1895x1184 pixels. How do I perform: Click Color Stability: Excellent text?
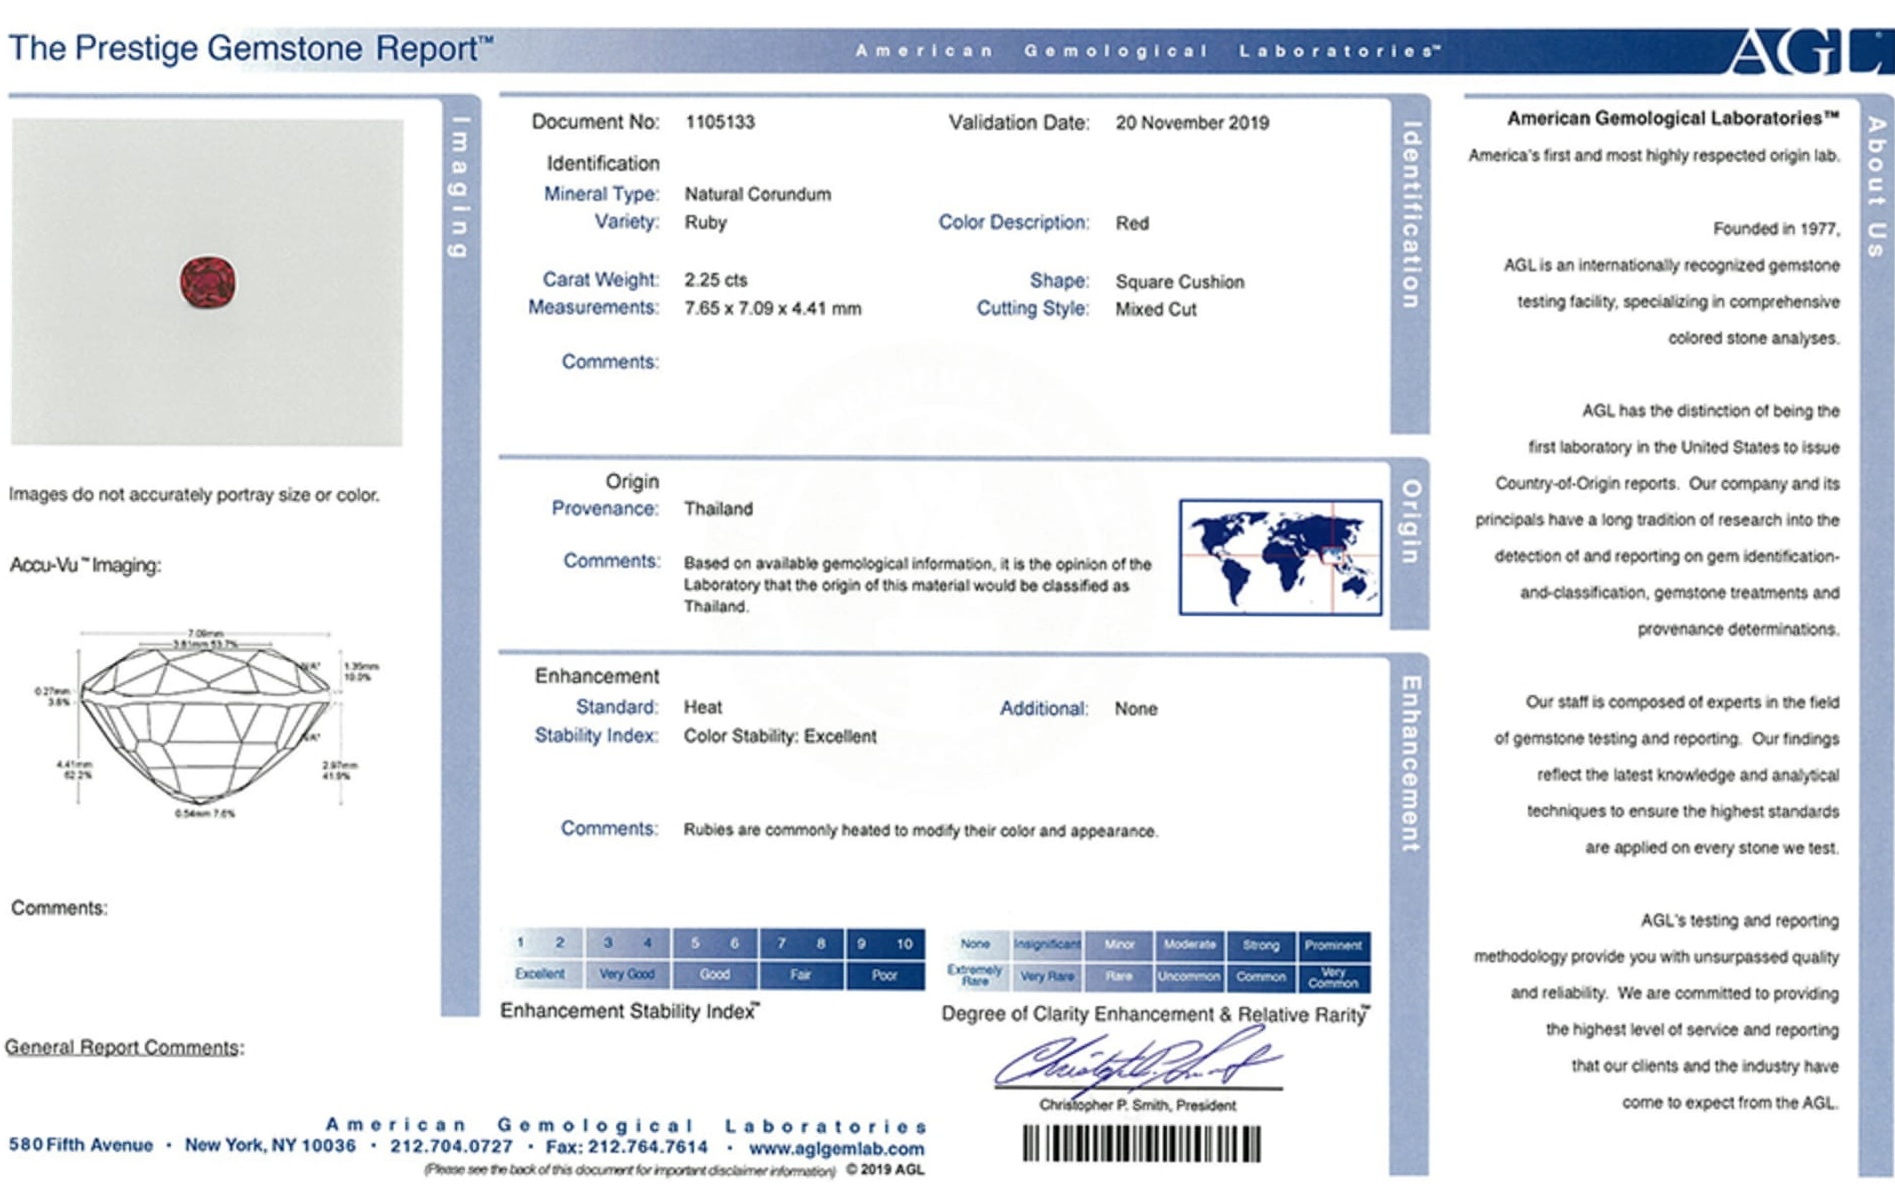click(781, 736)
